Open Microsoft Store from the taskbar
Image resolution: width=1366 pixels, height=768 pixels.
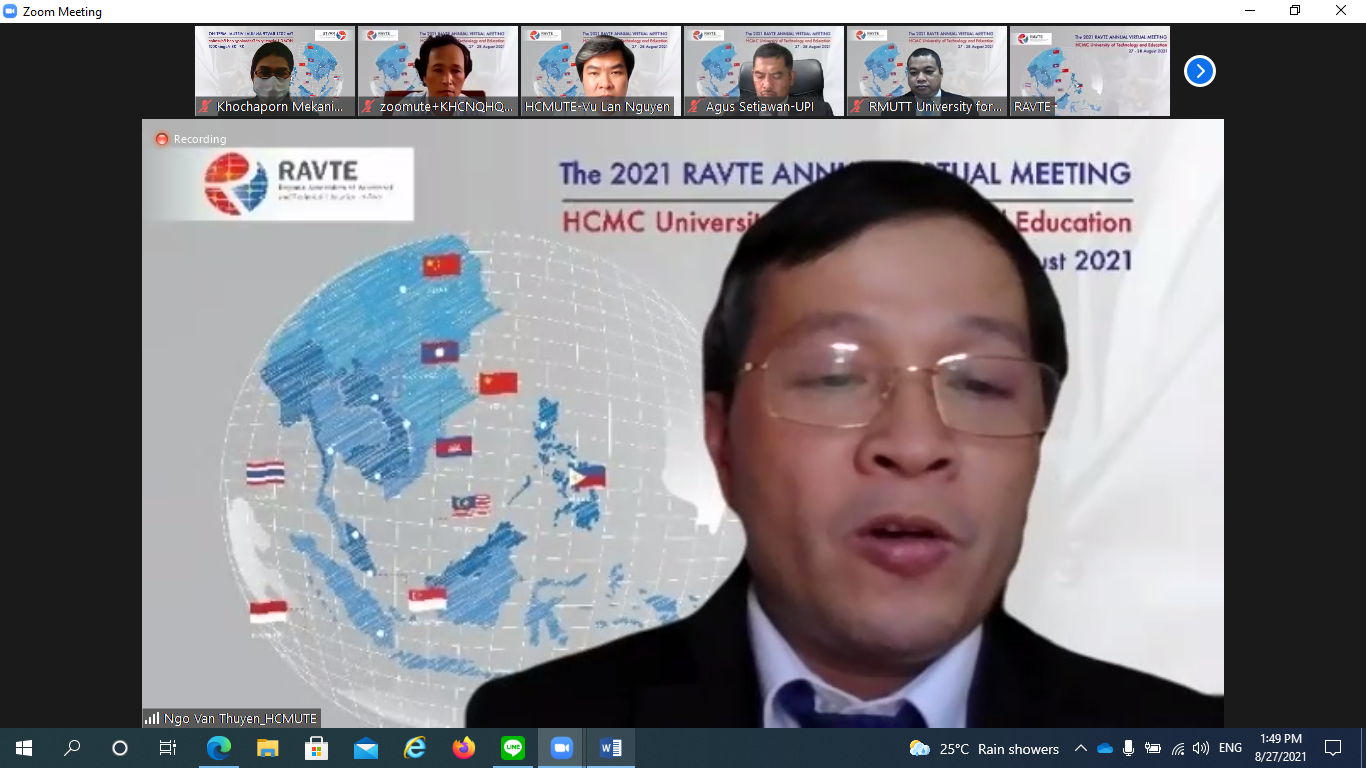(x=316, y=748)
